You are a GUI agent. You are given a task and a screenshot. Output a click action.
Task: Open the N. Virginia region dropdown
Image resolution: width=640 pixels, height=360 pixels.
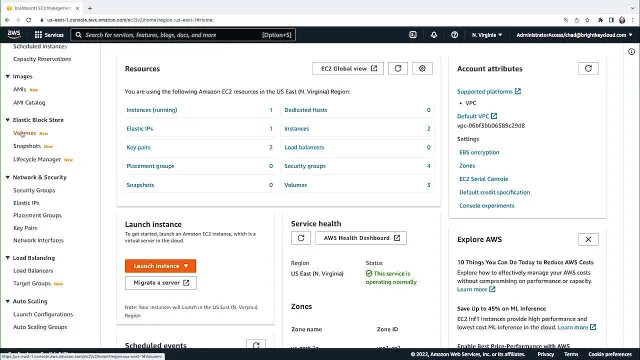coord(487,35)
